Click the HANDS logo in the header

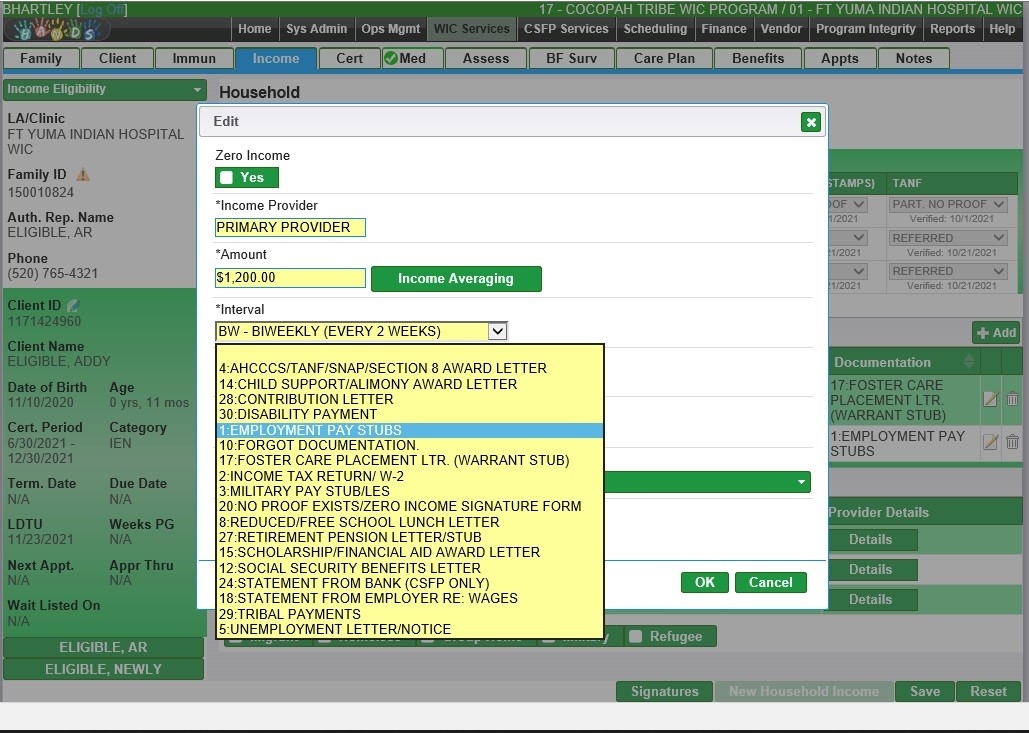tap(55, 30)
